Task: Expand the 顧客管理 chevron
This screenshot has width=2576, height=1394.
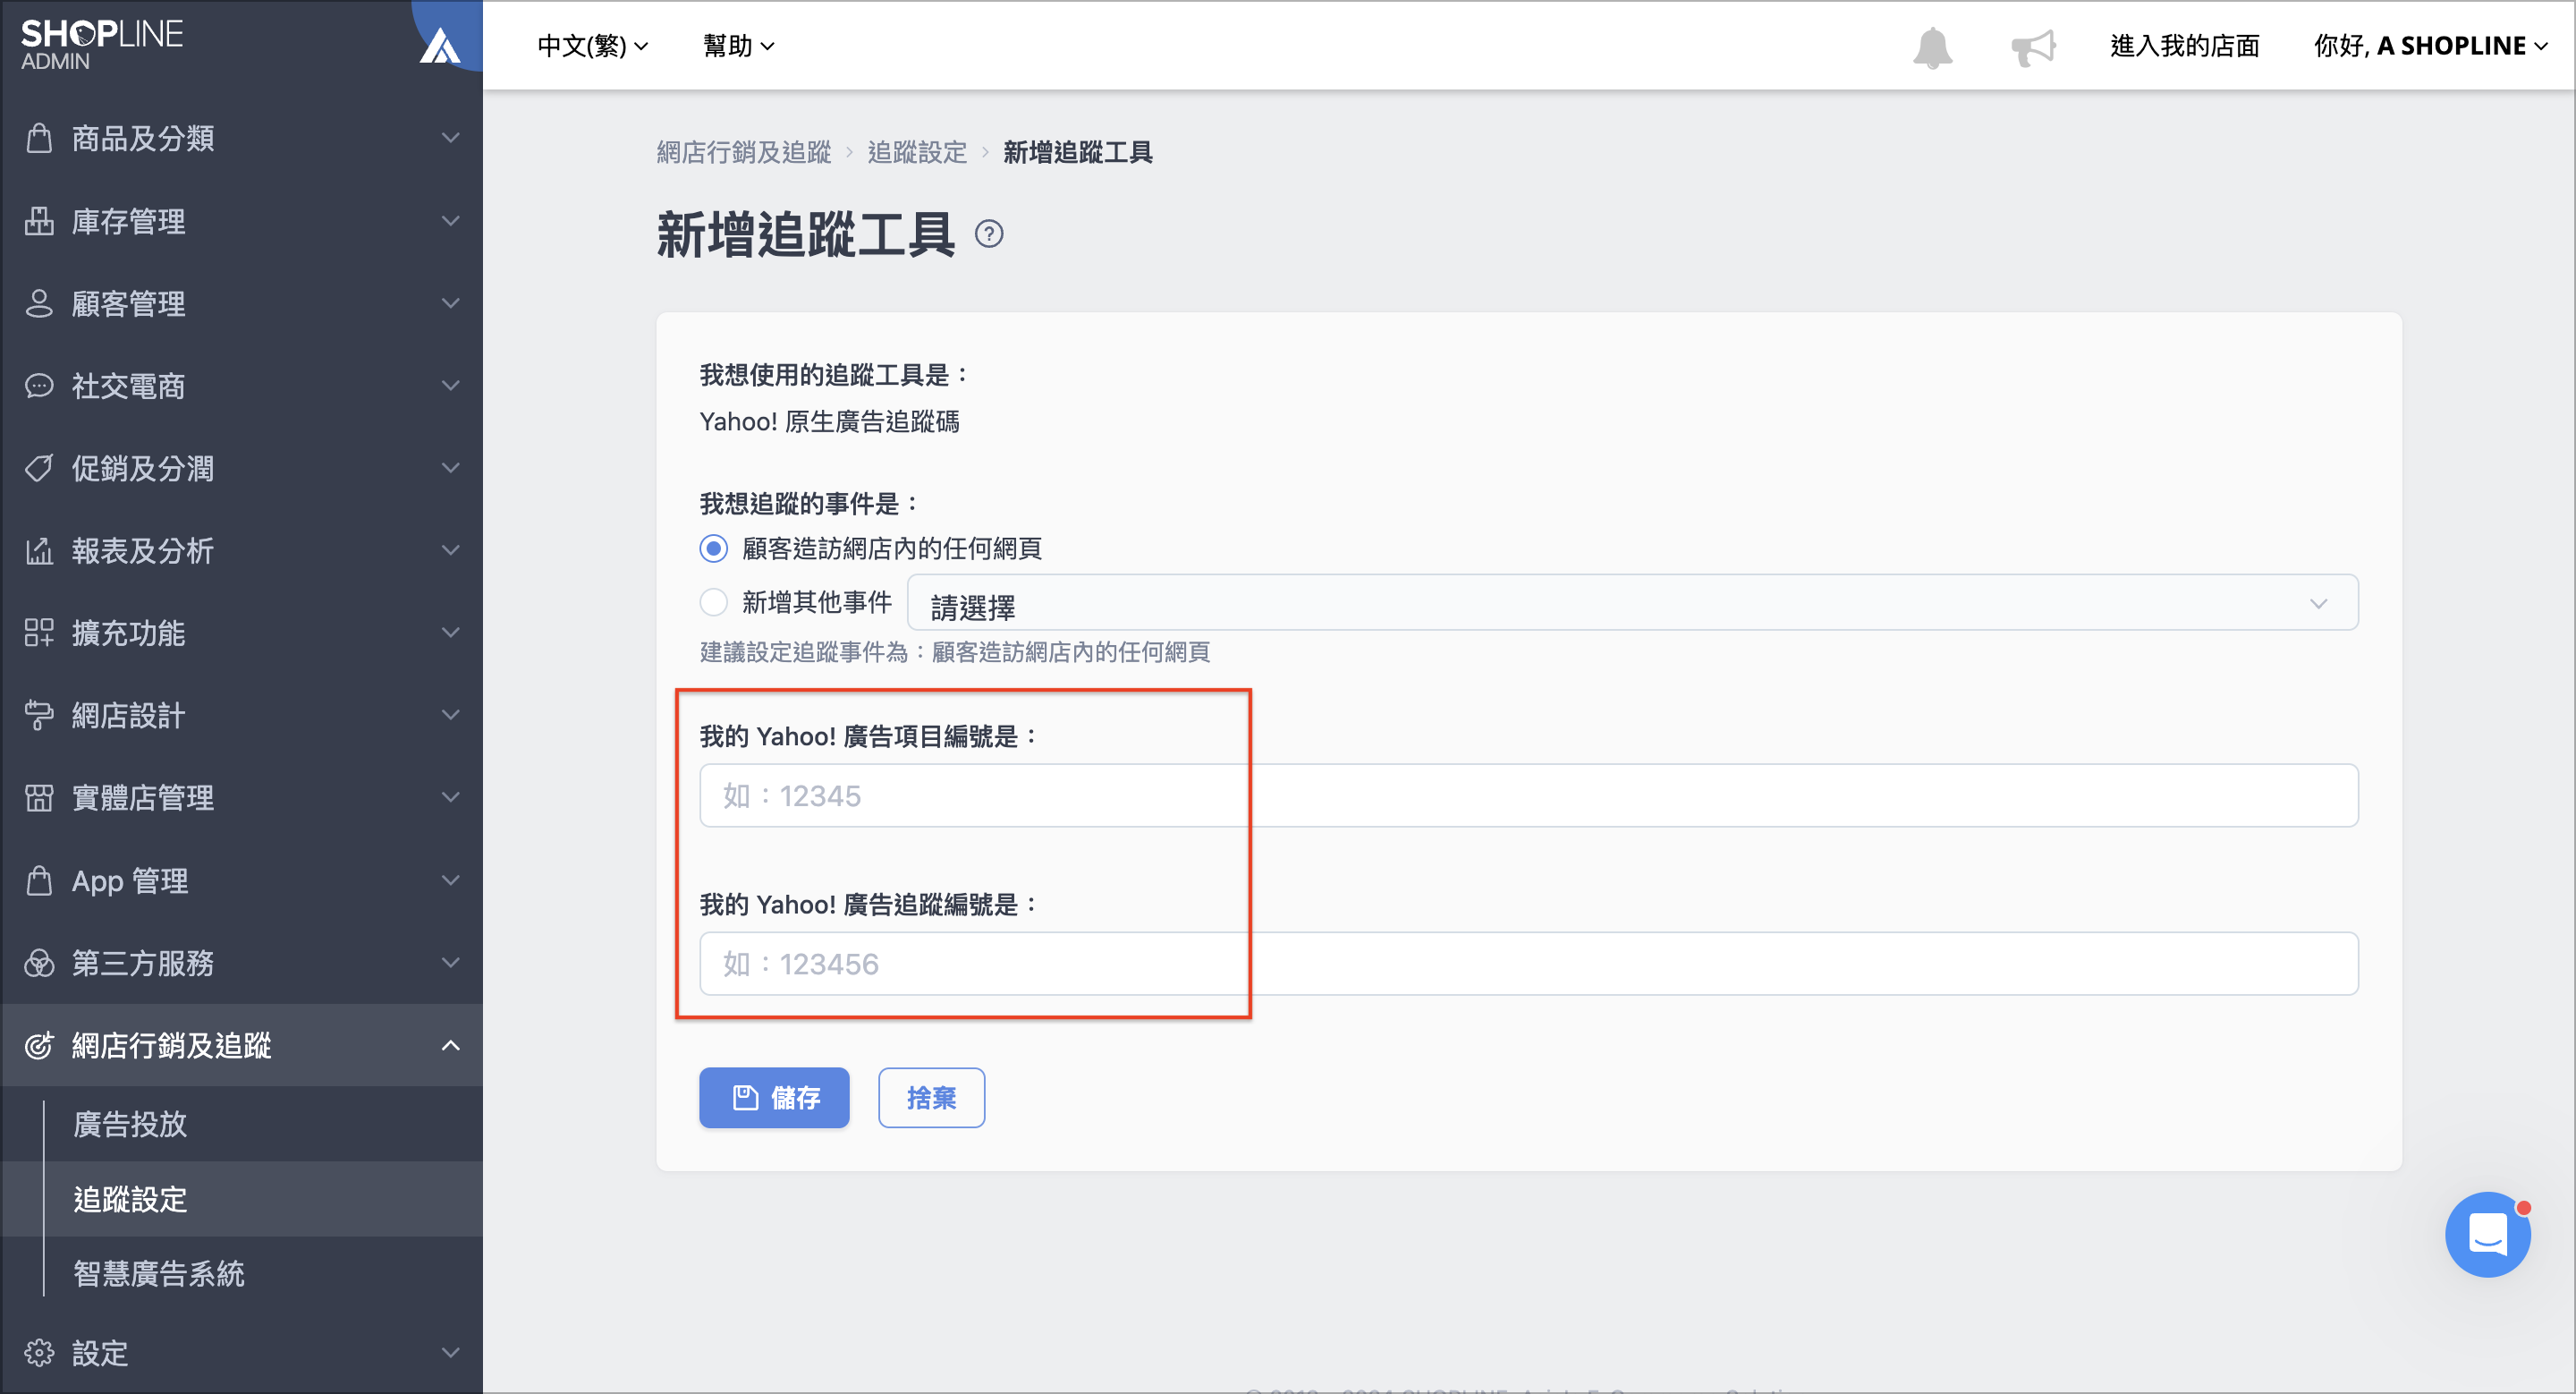Action: click(x=451, y=303)
